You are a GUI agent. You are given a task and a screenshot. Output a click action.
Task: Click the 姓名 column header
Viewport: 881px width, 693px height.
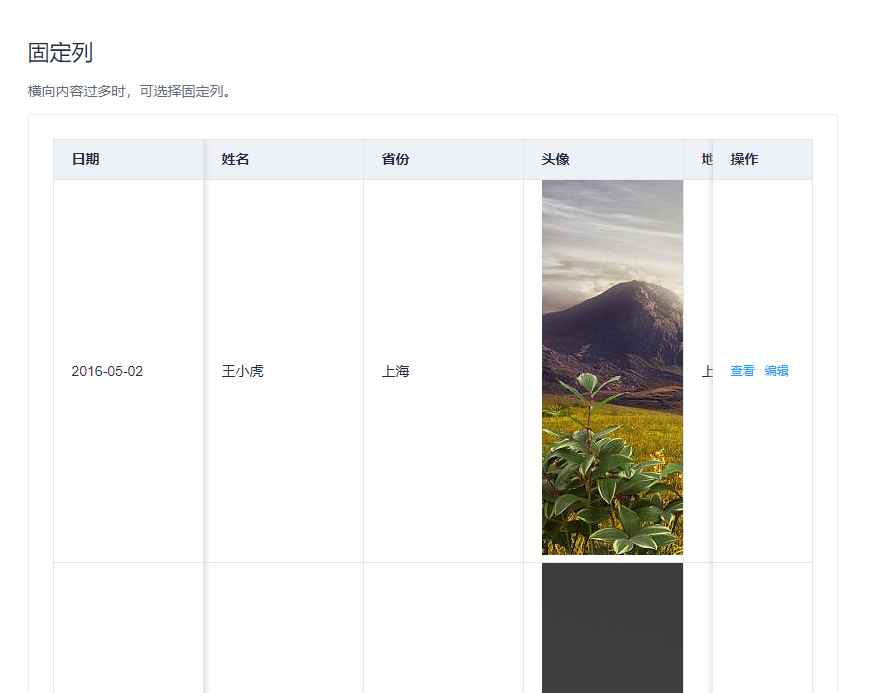284,160
